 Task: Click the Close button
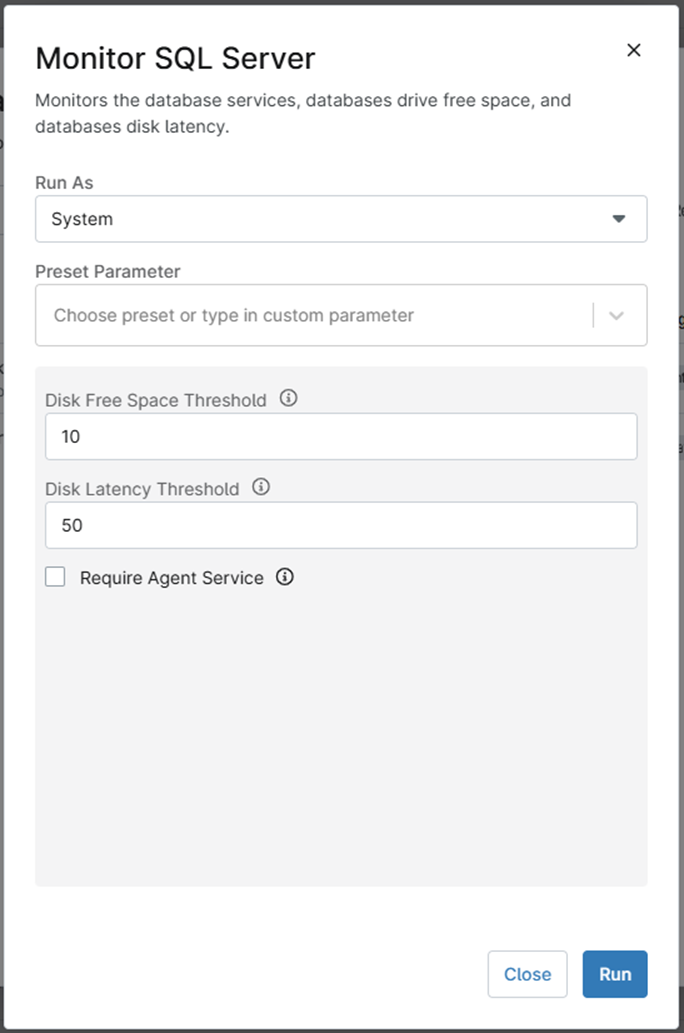pyautogui.click(x=527, y=973)
